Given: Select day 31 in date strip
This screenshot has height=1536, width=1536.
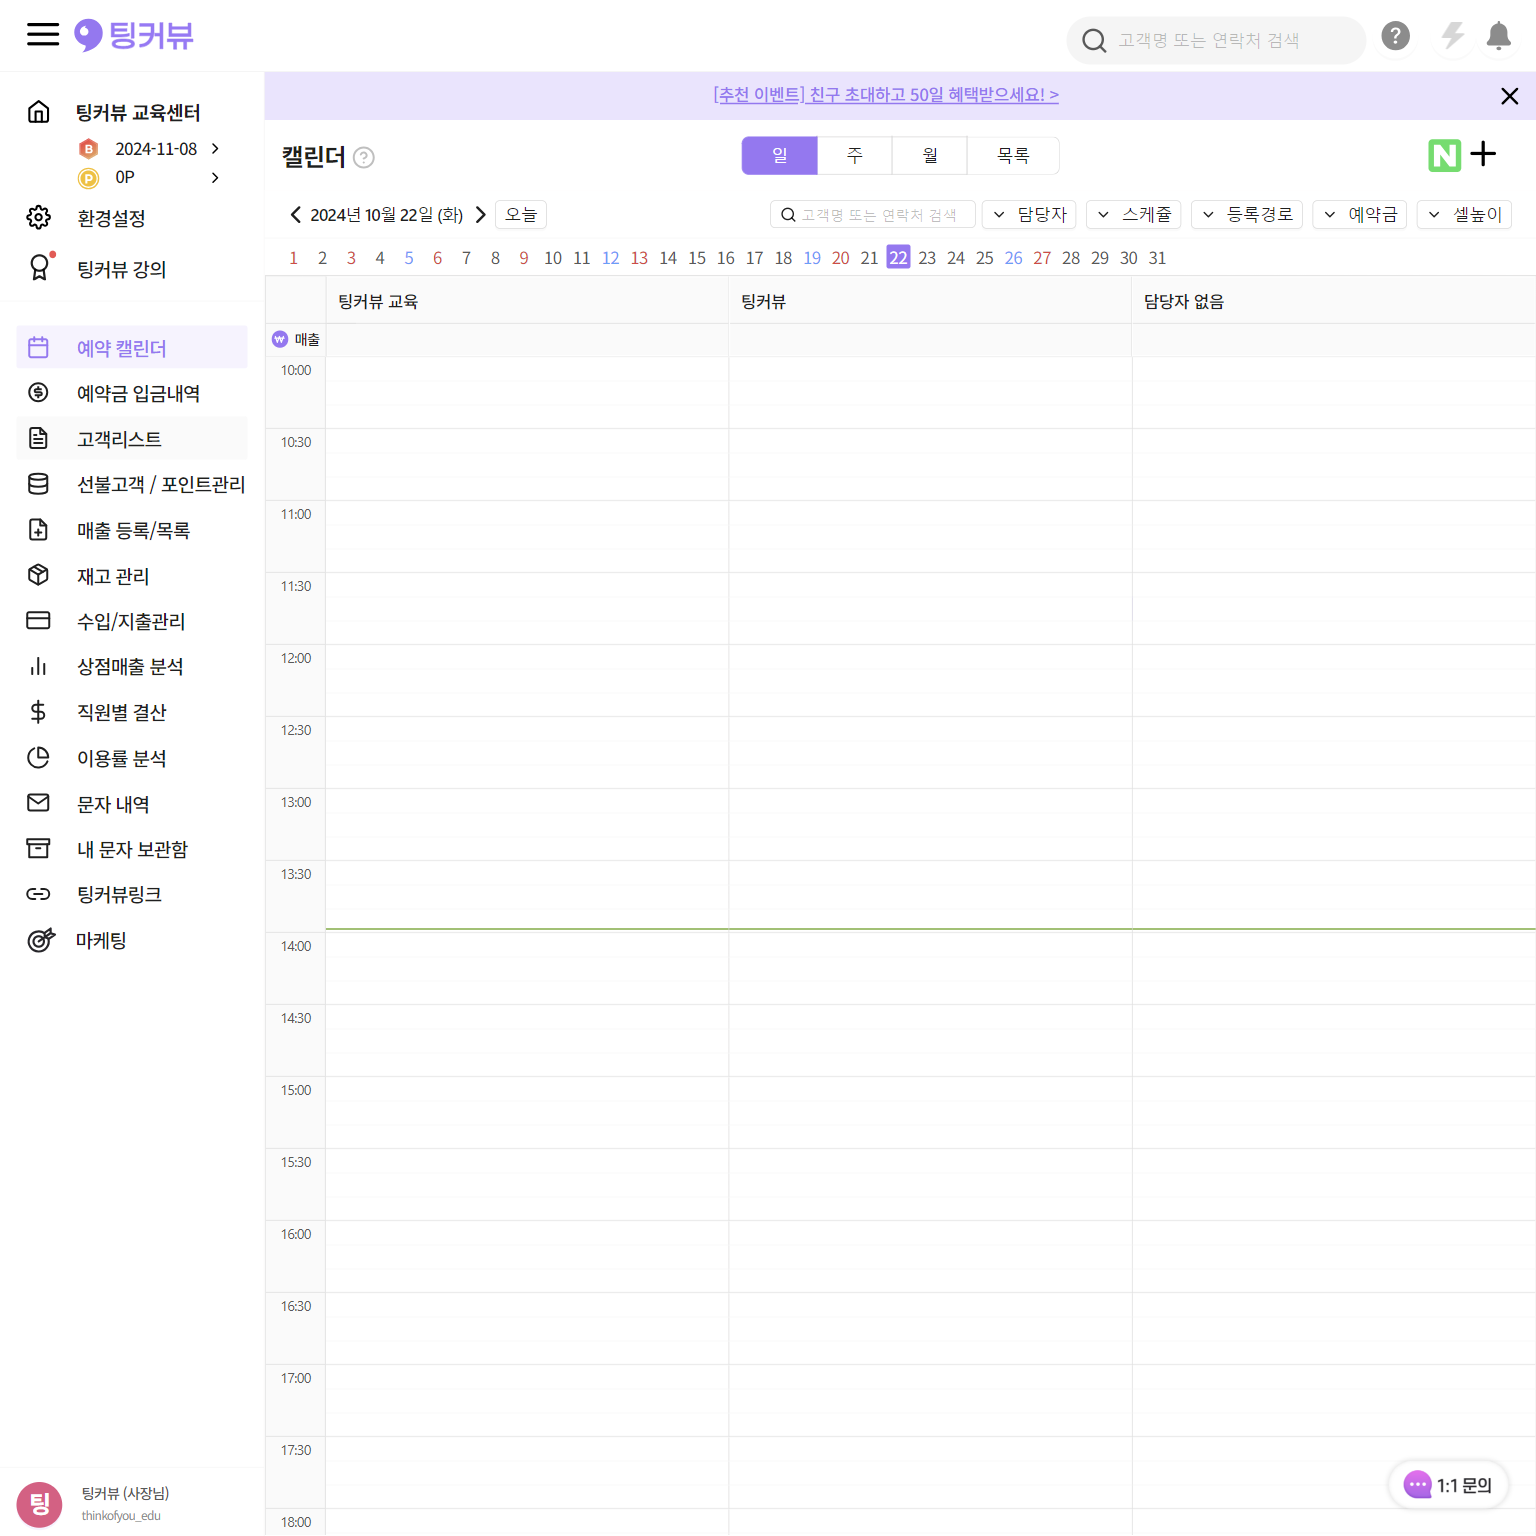Looking at the screenshot, I should pos(1157,258).
